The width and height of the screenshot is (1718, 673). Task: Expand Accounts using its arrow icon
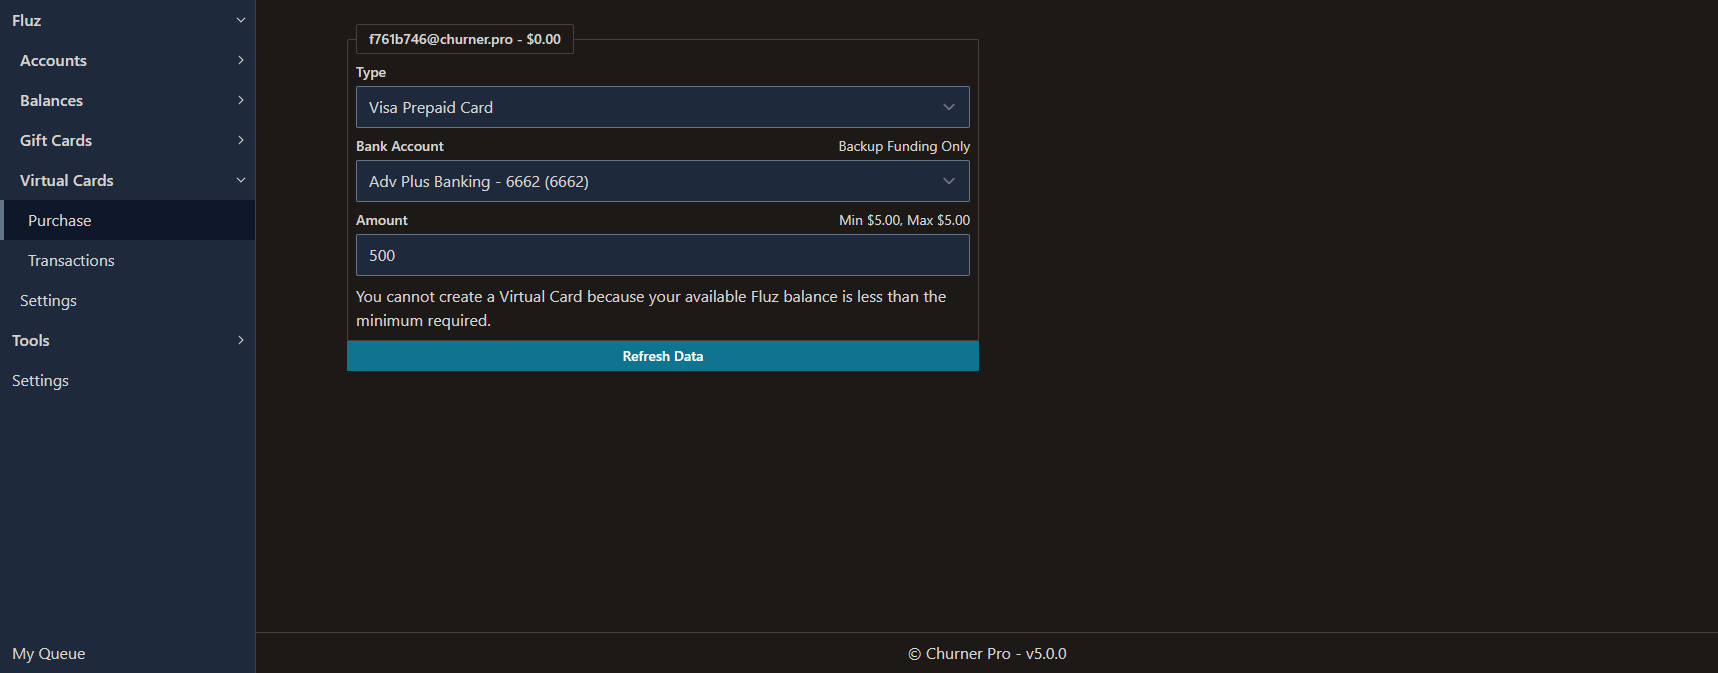pos(240,60)
